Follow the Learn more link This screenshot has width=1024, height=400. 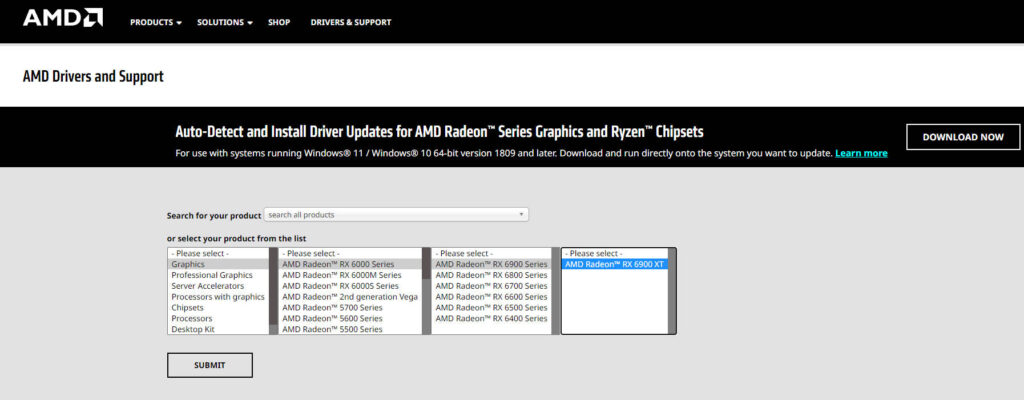[861, 154]
